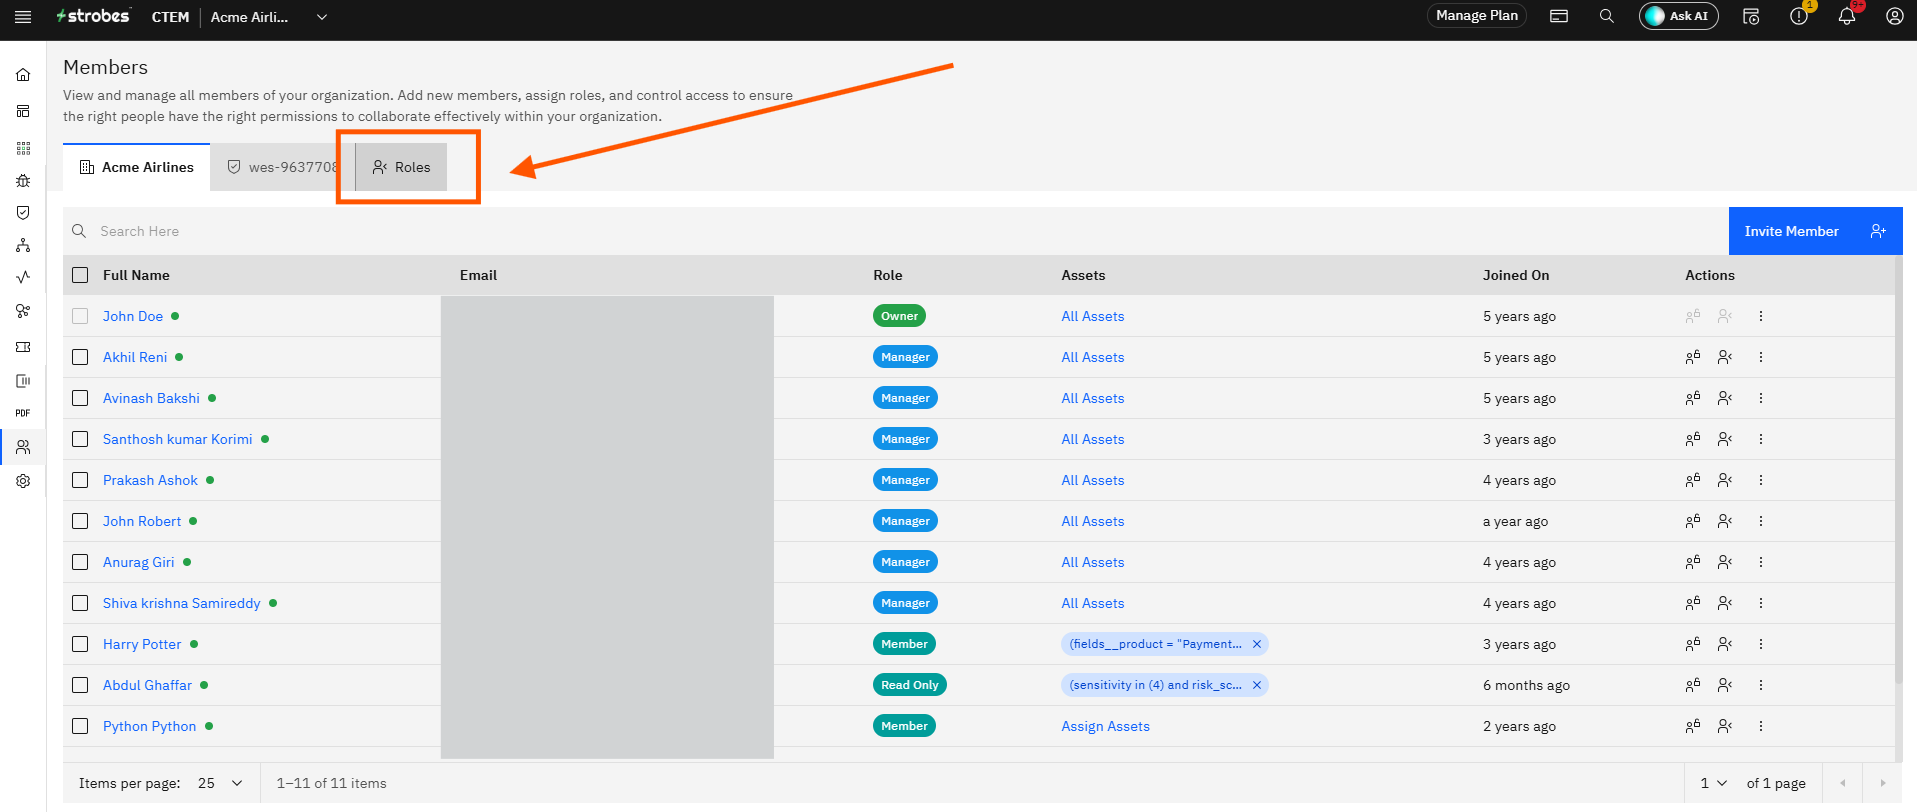Open the user profile icon

tap(1894, 16)
